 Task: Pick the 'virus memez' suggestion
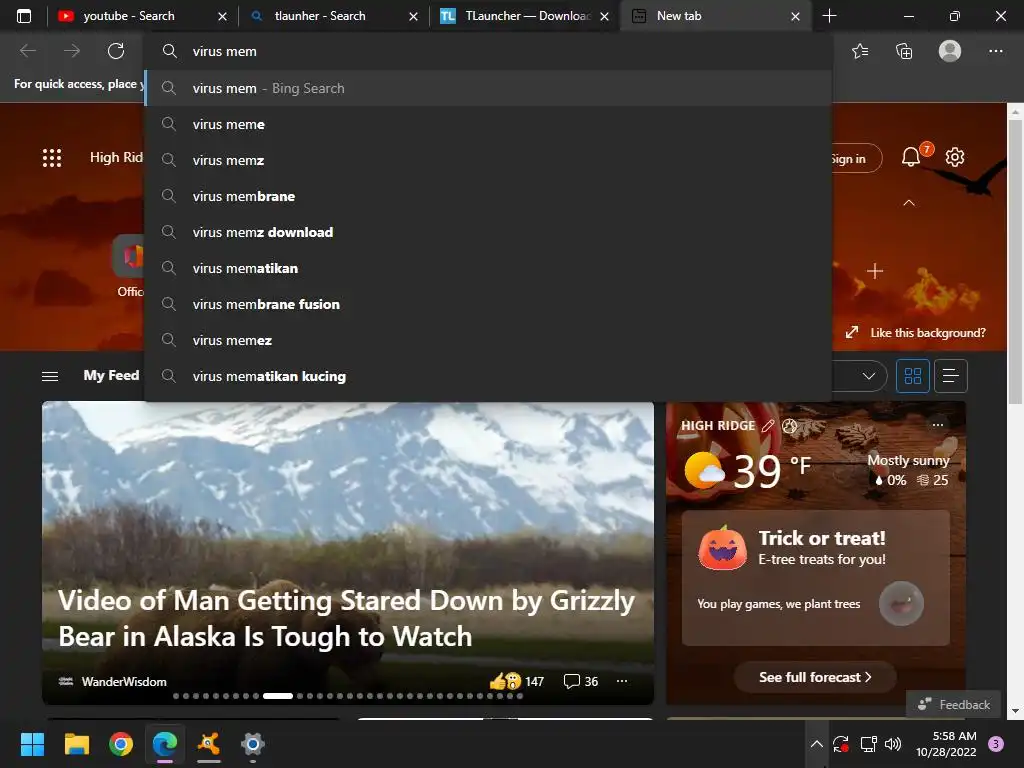coord(487,340)
